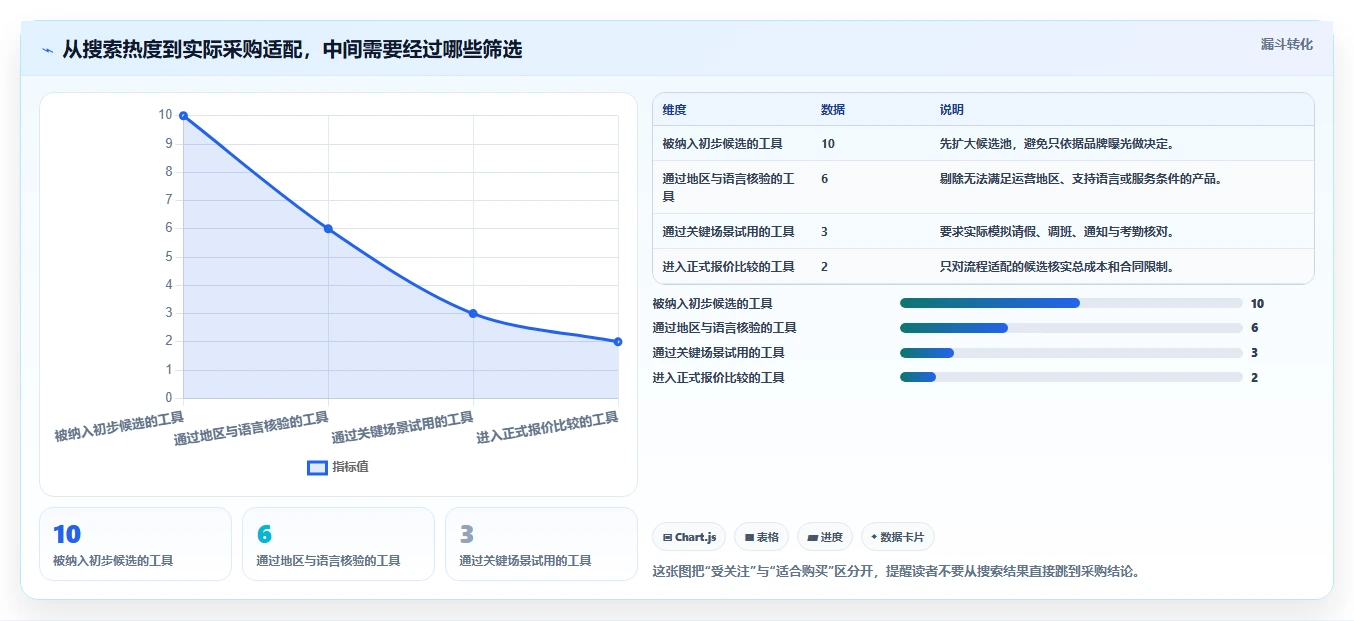1354x621 pixels.
Task: Click the chart data point at value 6
Action: [x=328, y=229]
